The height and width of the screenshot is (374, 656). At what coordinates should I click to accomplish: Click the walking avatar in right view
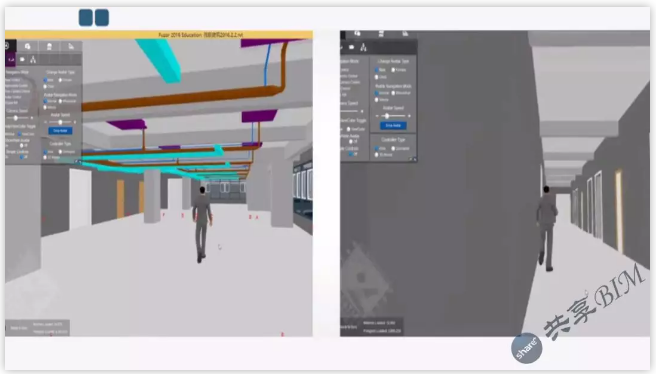click(547, 228)
